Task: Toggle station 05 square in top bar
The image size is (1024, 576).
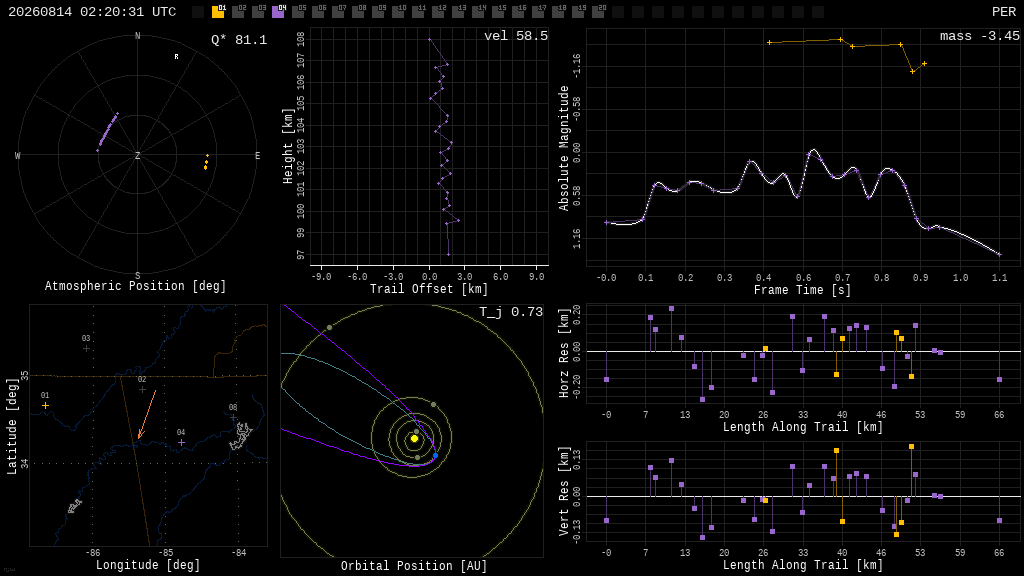Action: (x=298, y=12)
